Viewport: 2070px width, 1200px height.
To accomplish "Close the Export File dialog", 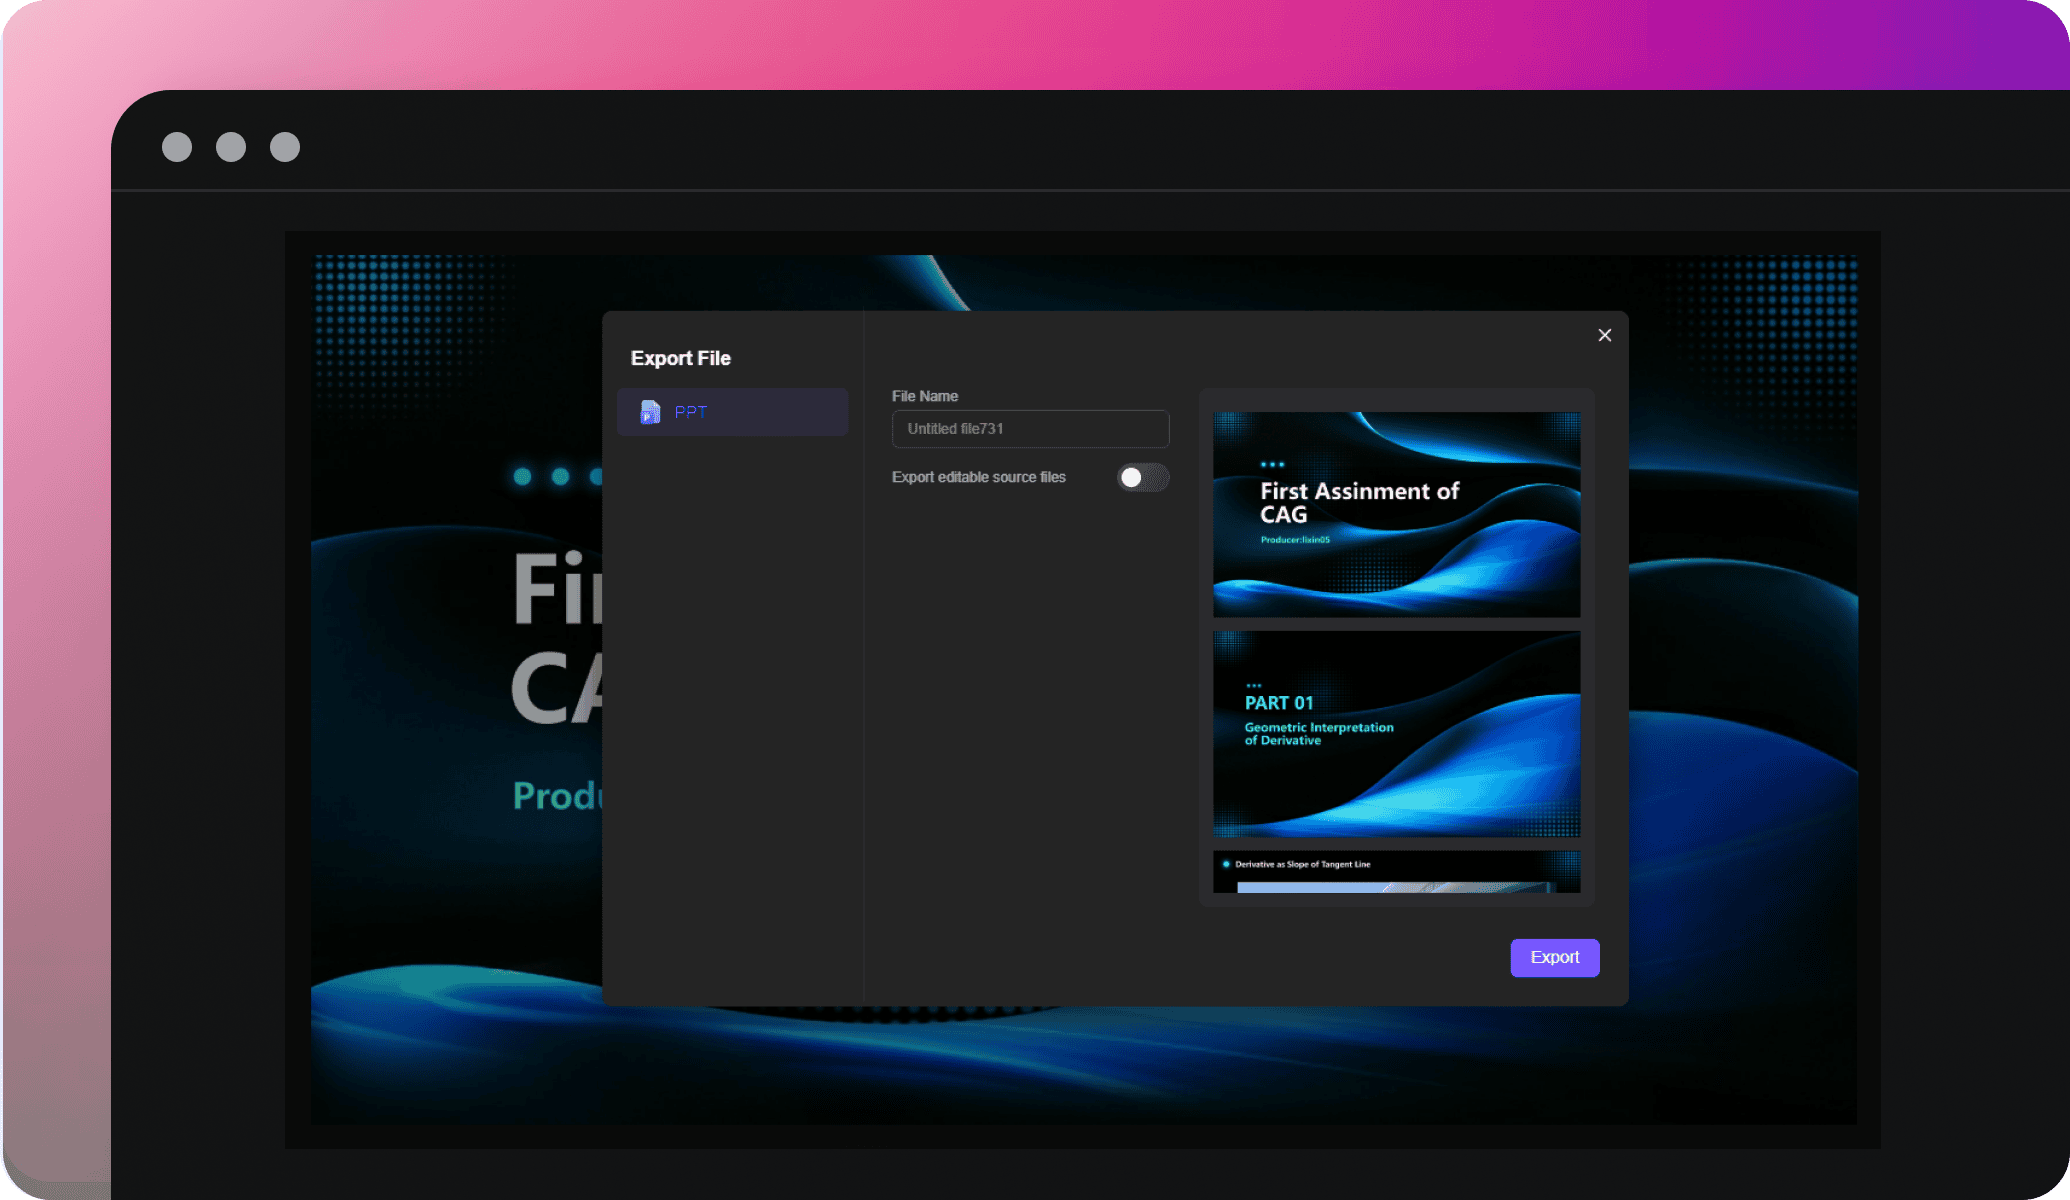I will pos(1604,336).
